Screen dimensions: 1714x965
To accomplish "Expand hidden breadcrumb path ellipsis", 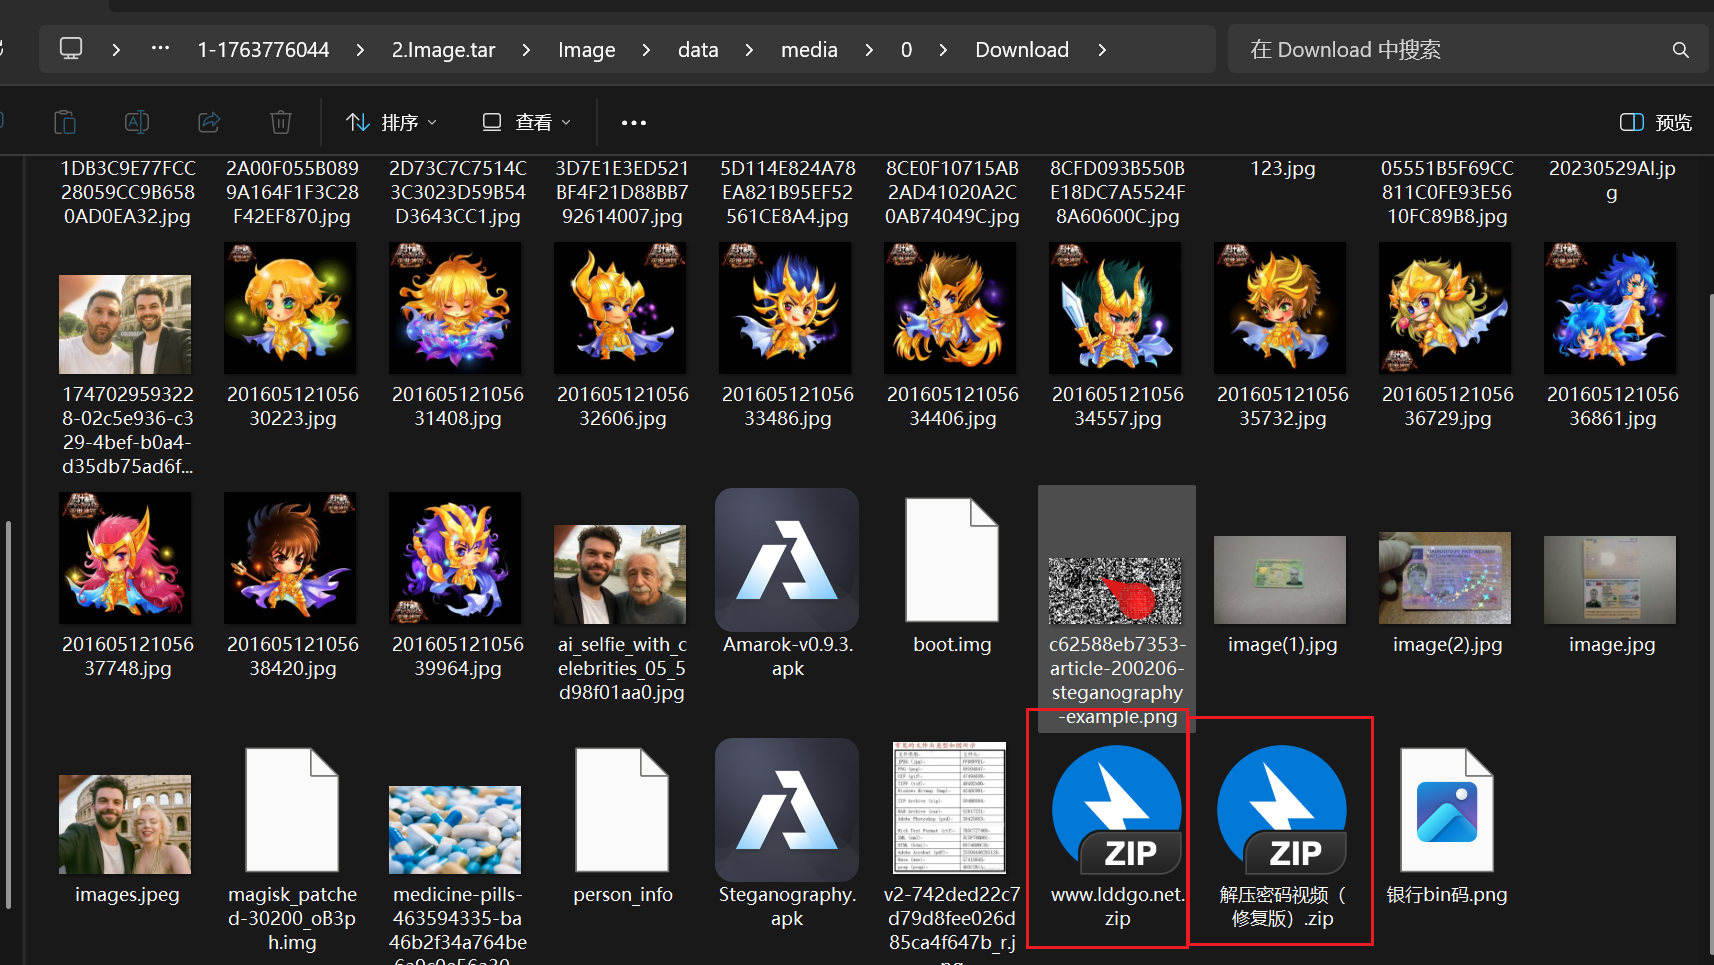I will click(160, 49).
